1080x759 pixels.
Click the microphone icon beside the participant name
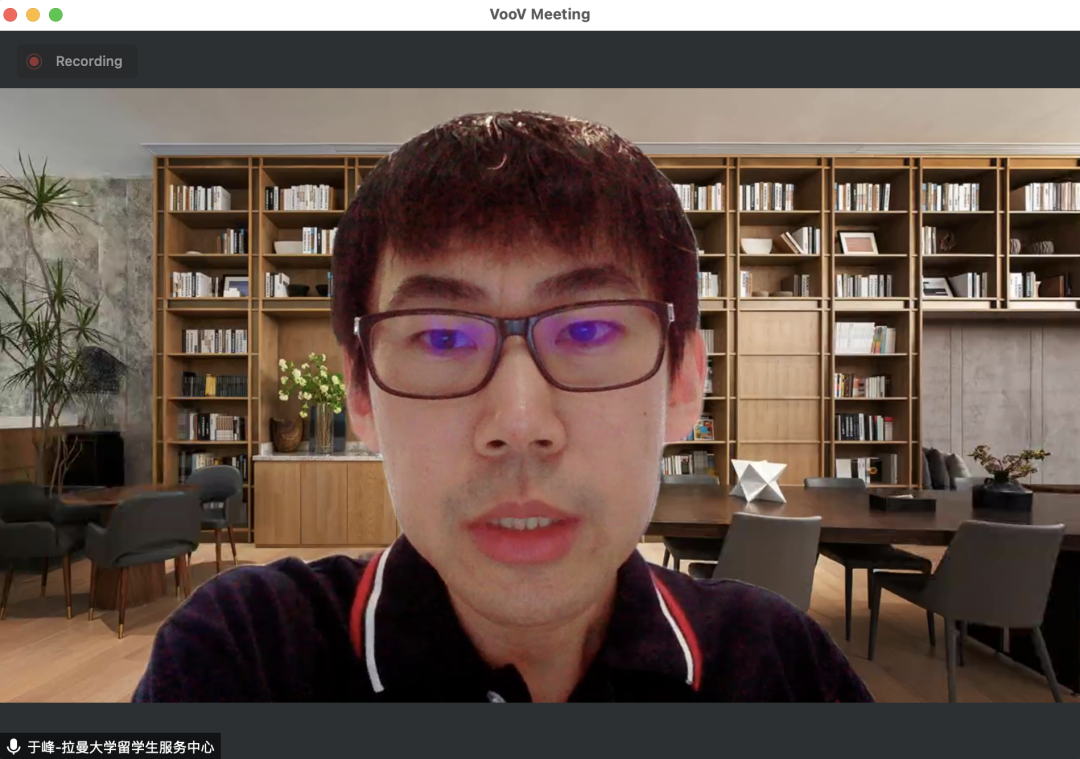click(x=13, y=747)
